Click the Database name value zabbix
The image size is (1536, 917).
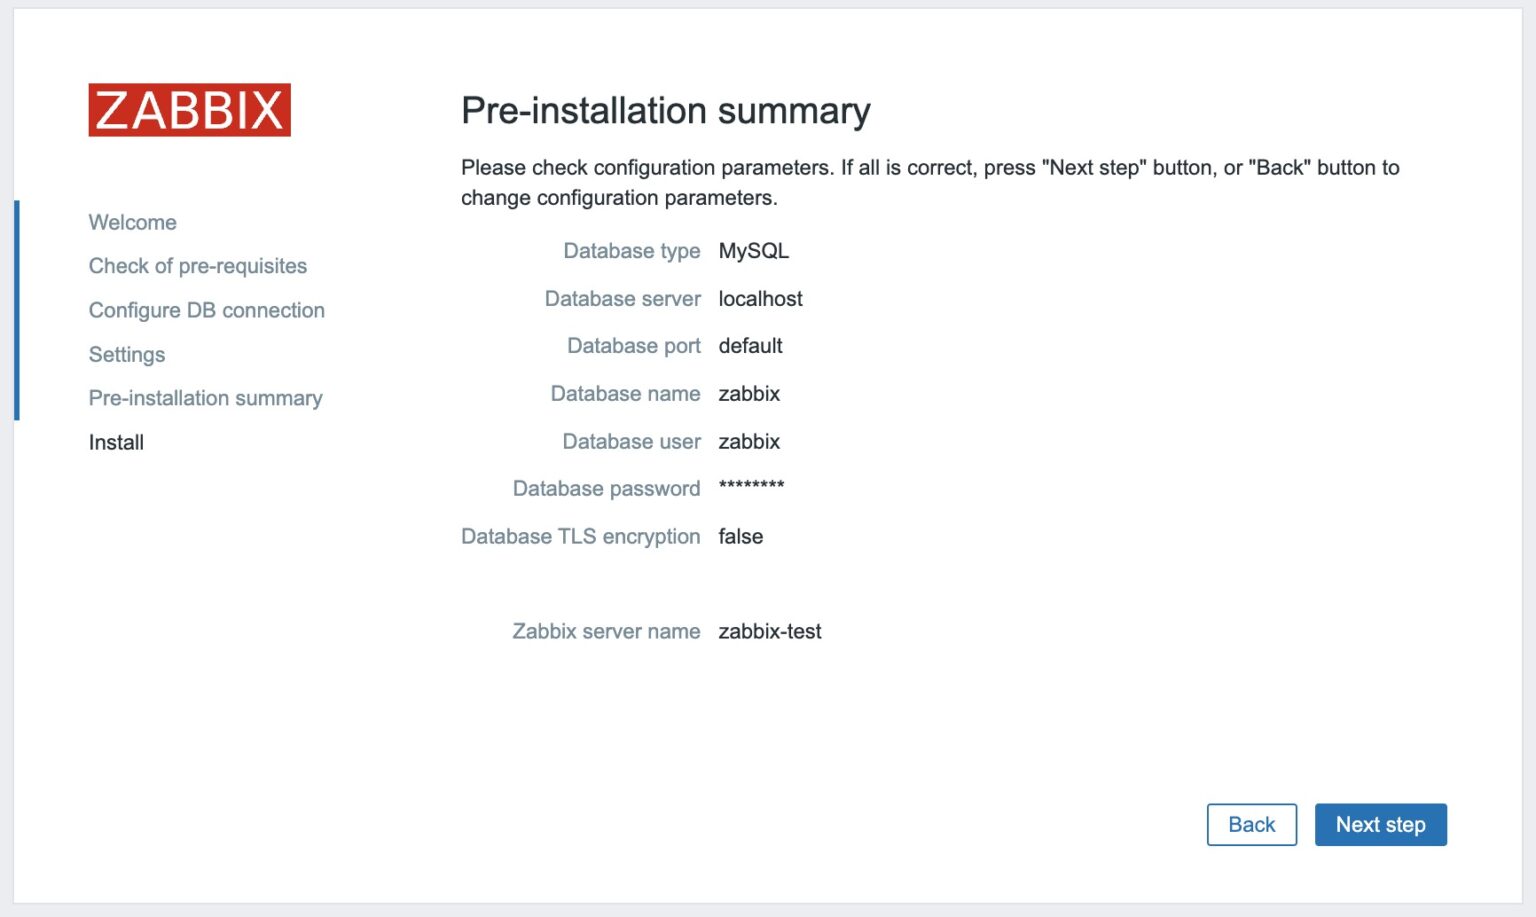tap(749, 393)
